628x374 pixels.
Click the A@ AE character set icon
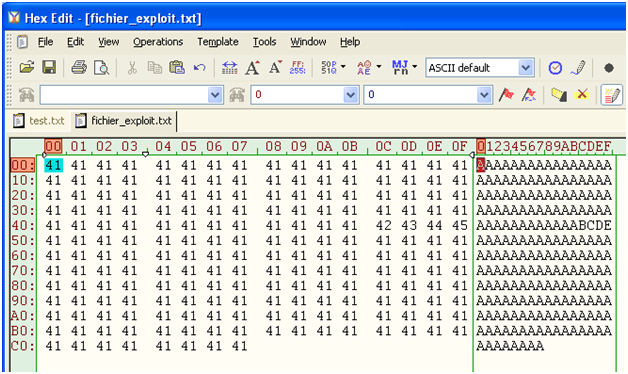coord(364,68)
